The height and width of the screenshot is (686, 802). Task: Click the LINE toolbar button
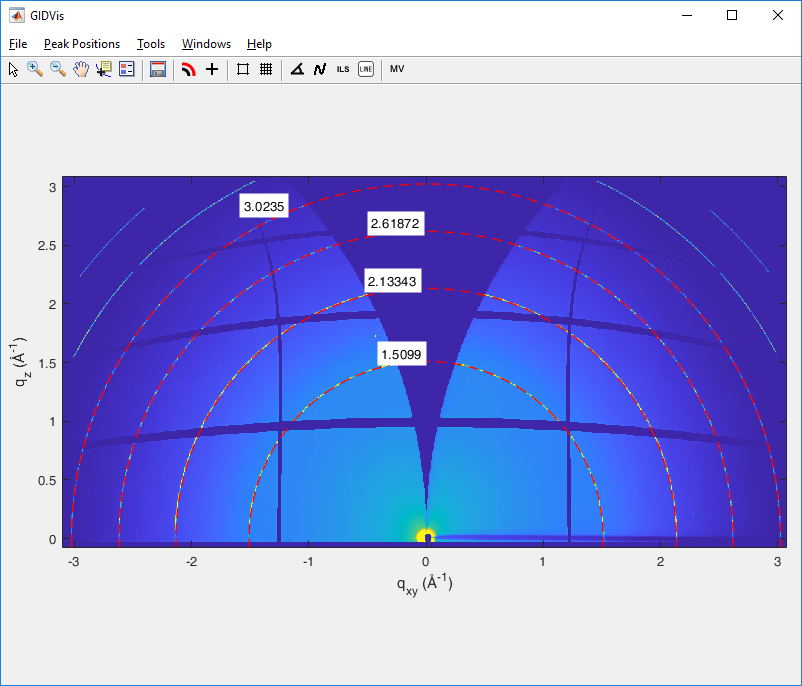[366, 69]
